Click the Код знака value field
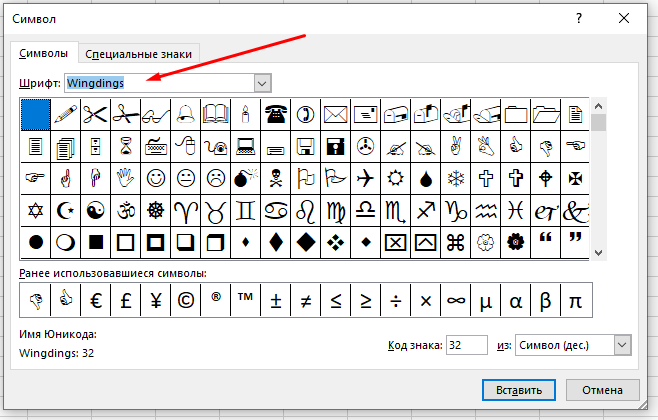The height and width of the screenshot is (420, 658). pyautogui.click(x=467, y=345)
